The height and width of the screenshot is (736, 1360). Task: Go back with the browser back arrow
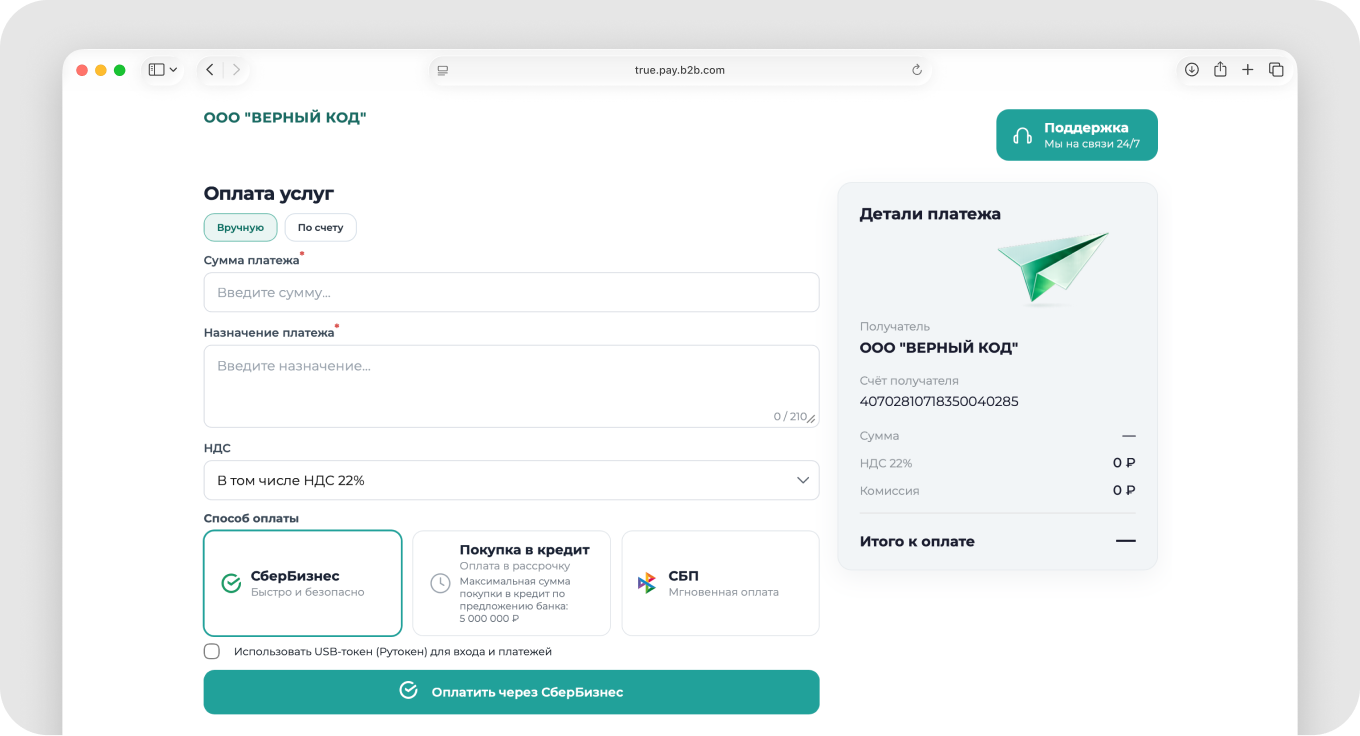pos(210,70)
